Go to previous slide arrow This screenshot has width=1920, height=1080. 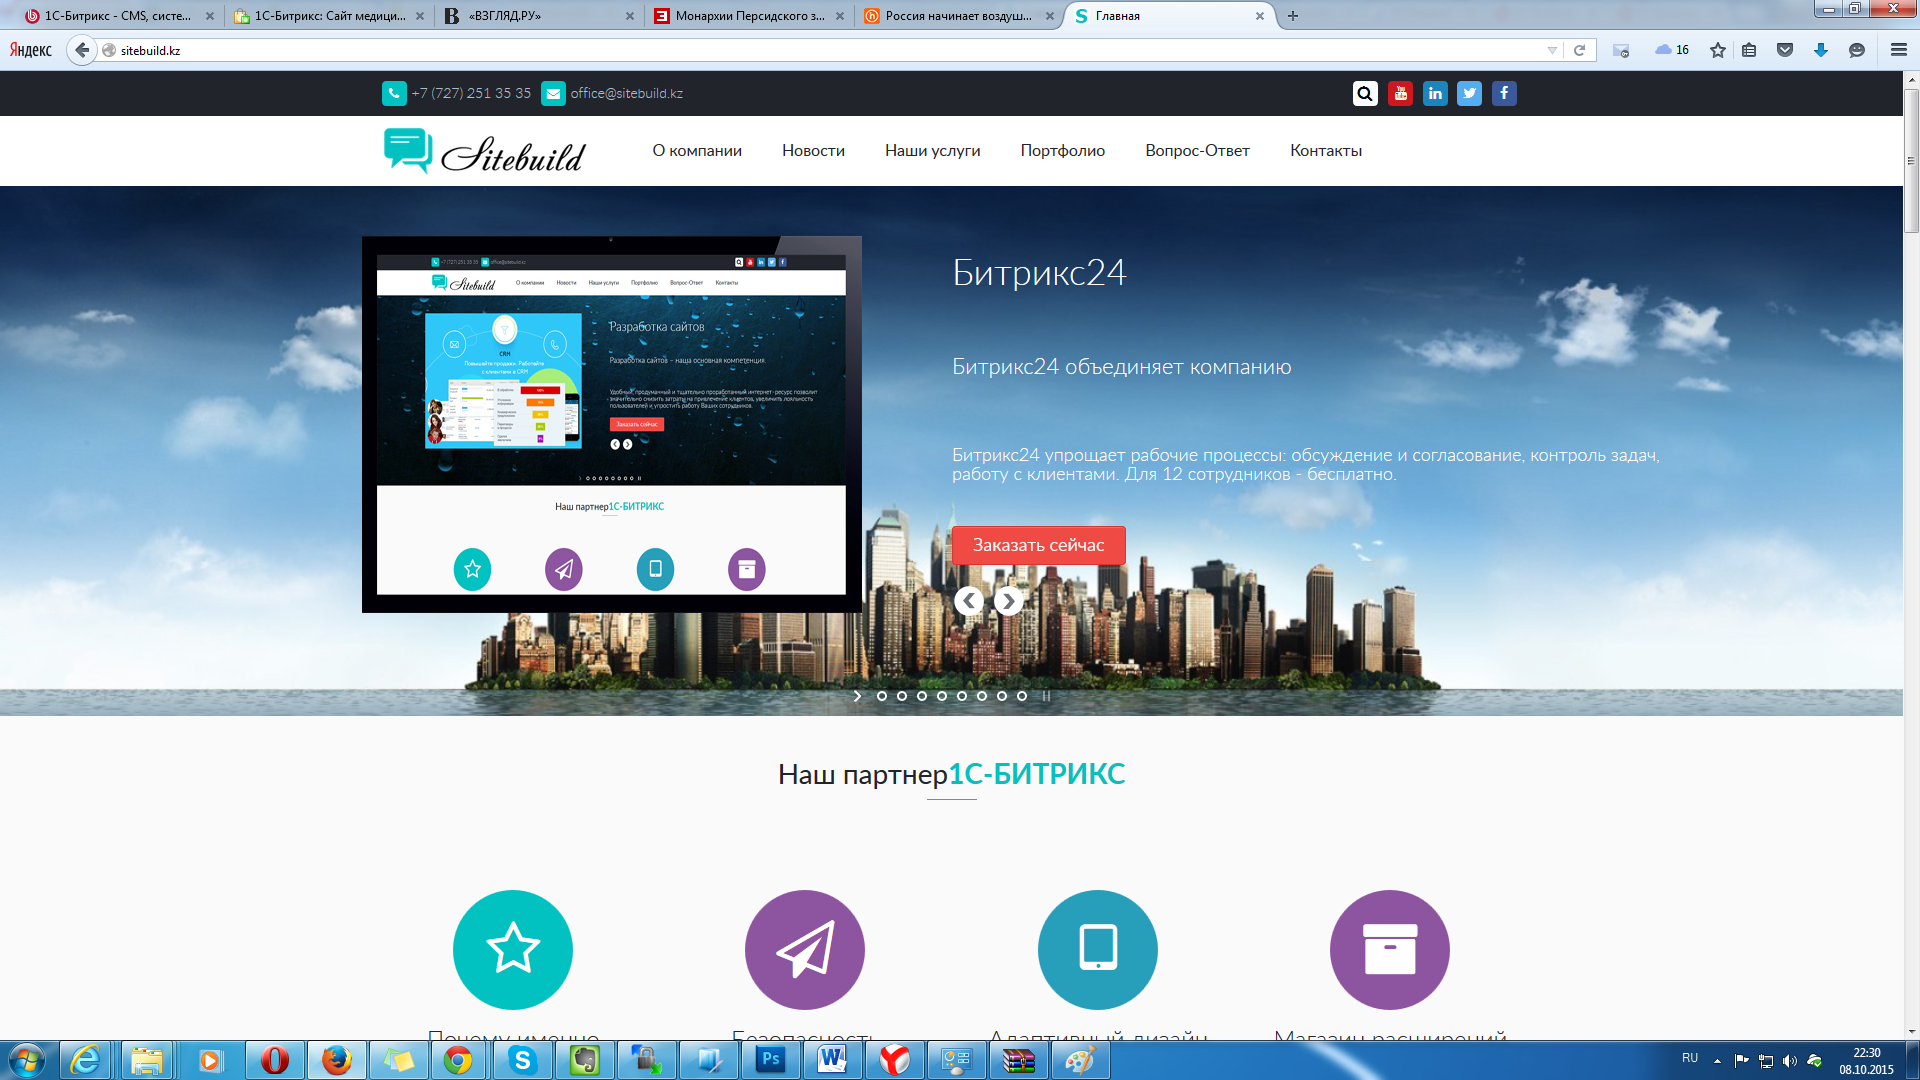pos(968,601)
